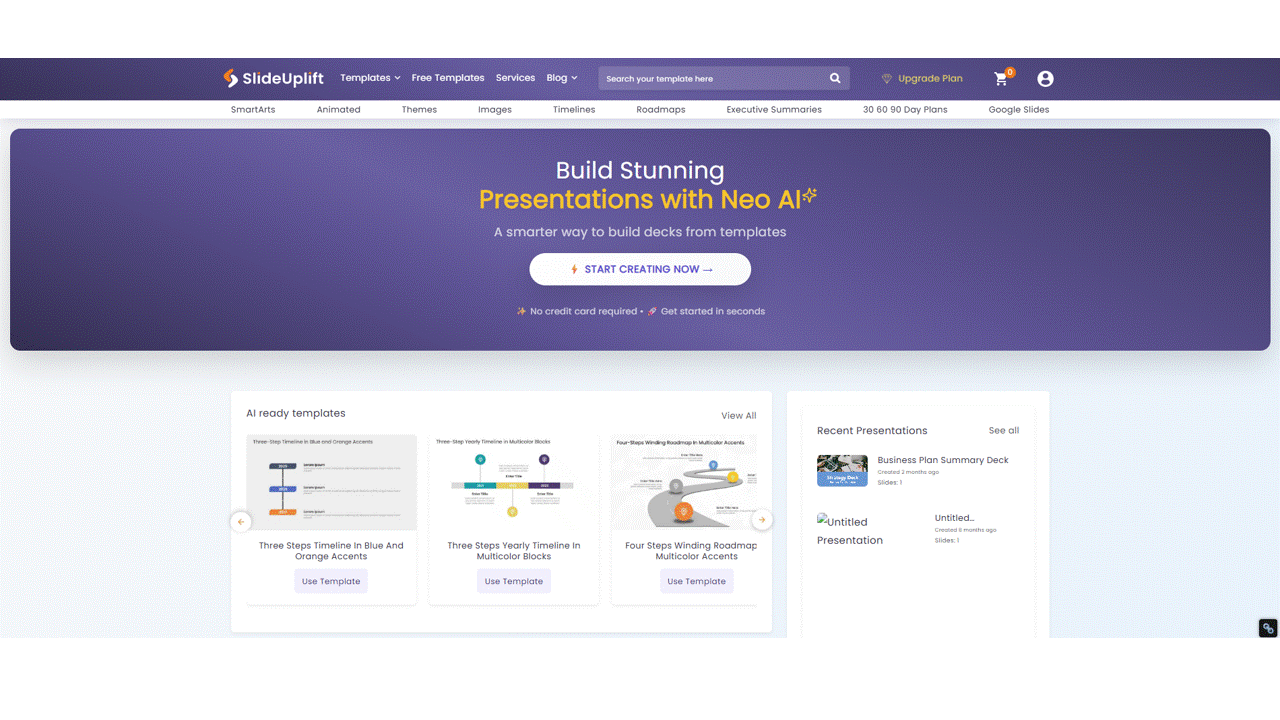Open the Four-Steps Winding Roadmap thumbnail
This screenshot has width=1280, height=720.
pyautogui.click(x=684, y=482)
